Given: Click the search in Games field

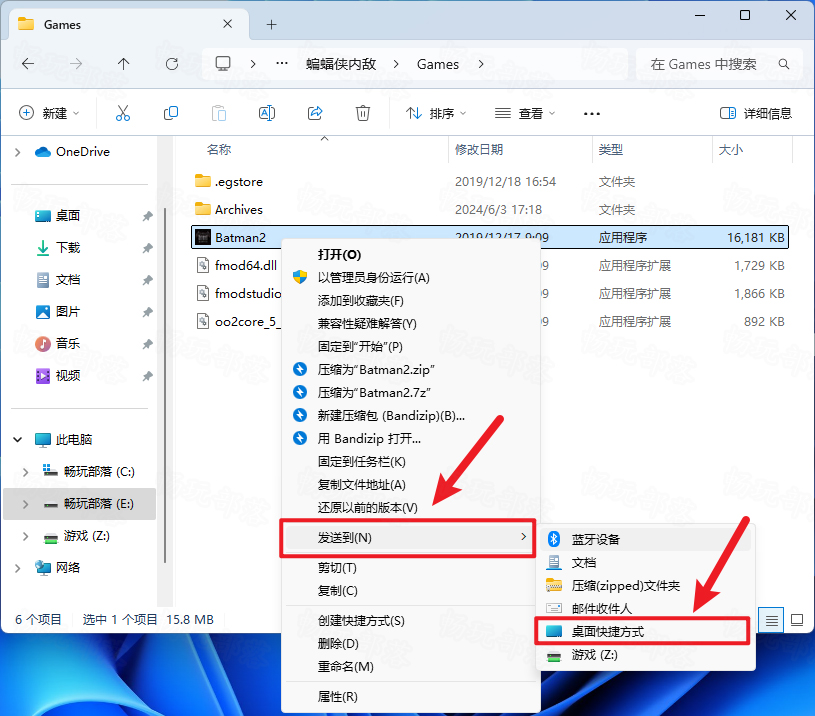Looking at the screenshot, I should [719, 64].
